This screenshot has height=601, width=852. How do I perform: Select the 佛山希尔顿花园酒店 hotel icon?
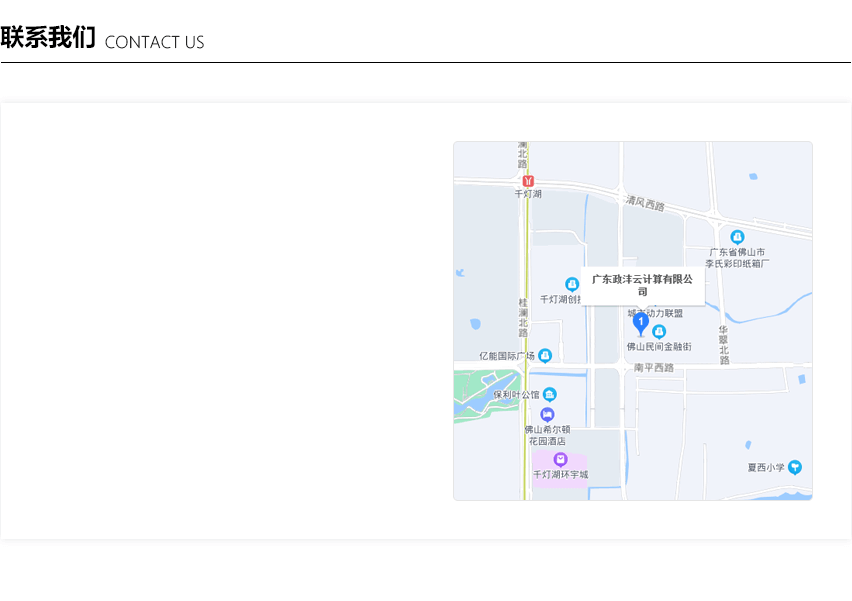pos(547,415)
